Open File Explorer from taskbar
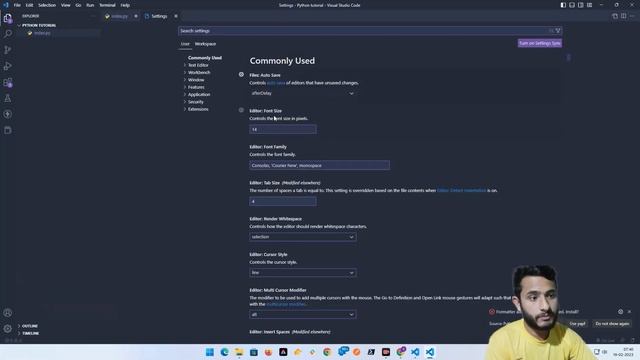The height and width of the screenshot is (360, 640). pyautogui.click(x=239, y=352)
